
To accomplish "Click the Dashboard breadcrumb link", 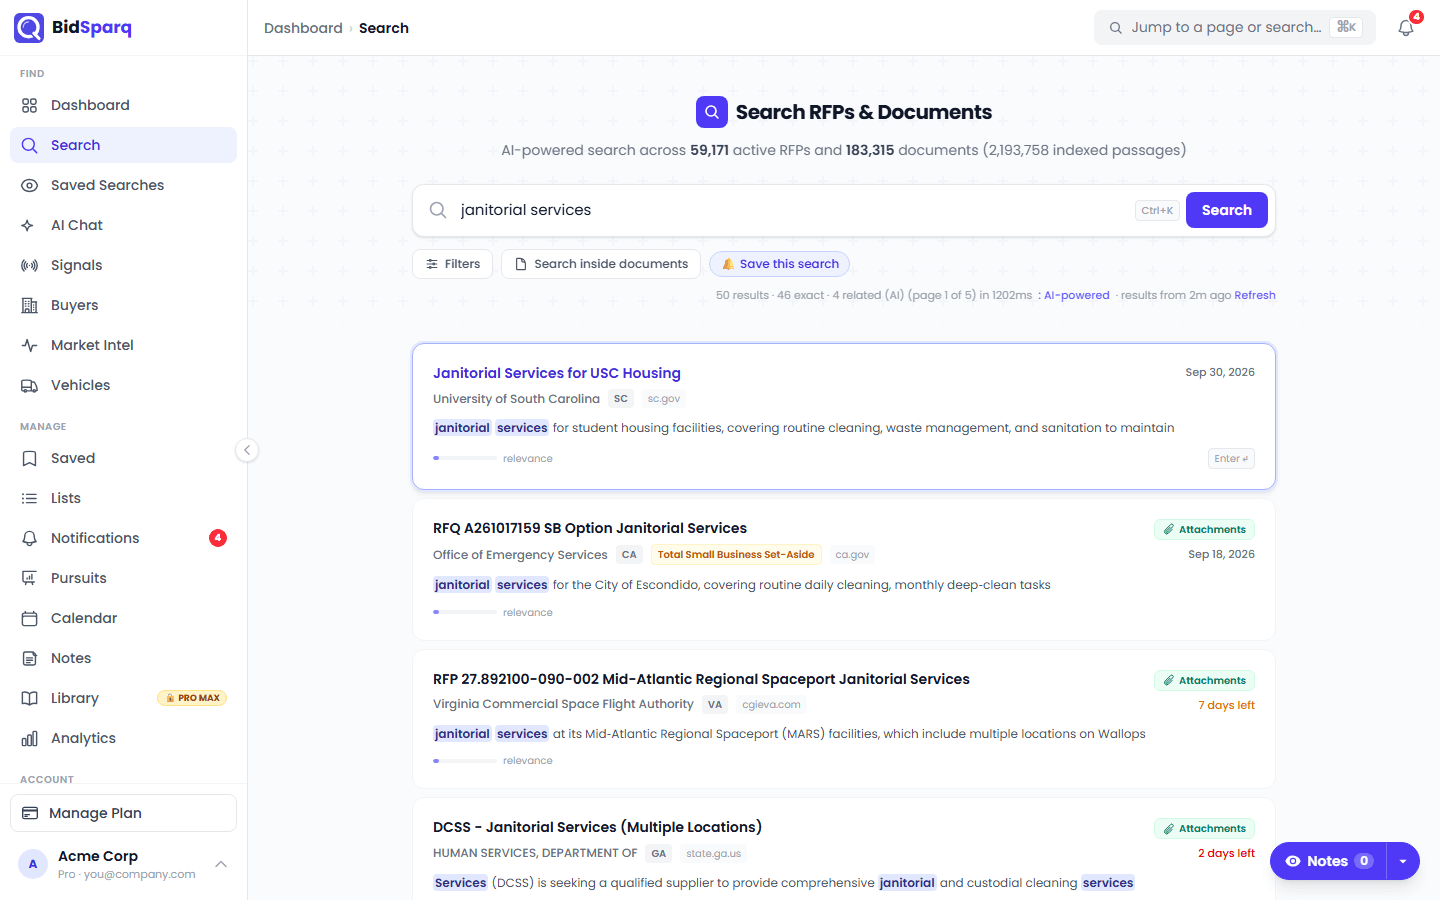I will [303, 28].
